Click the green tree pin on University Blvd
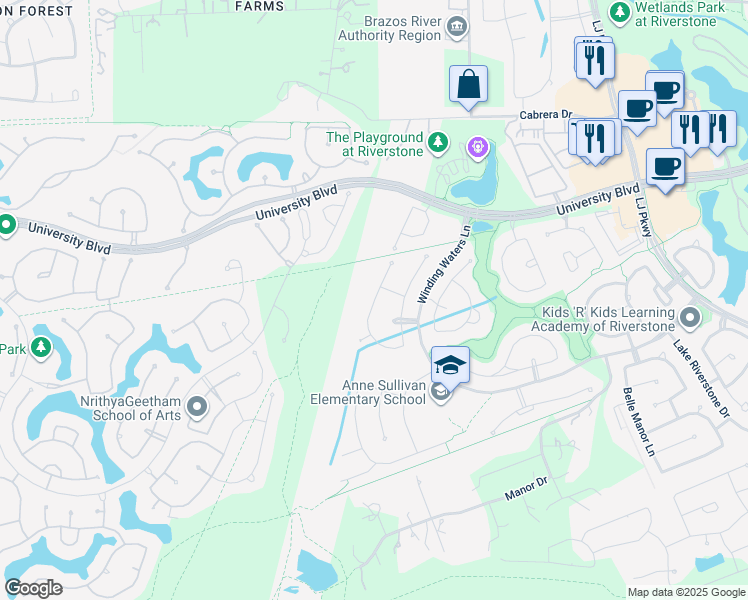 pos(7,226)
